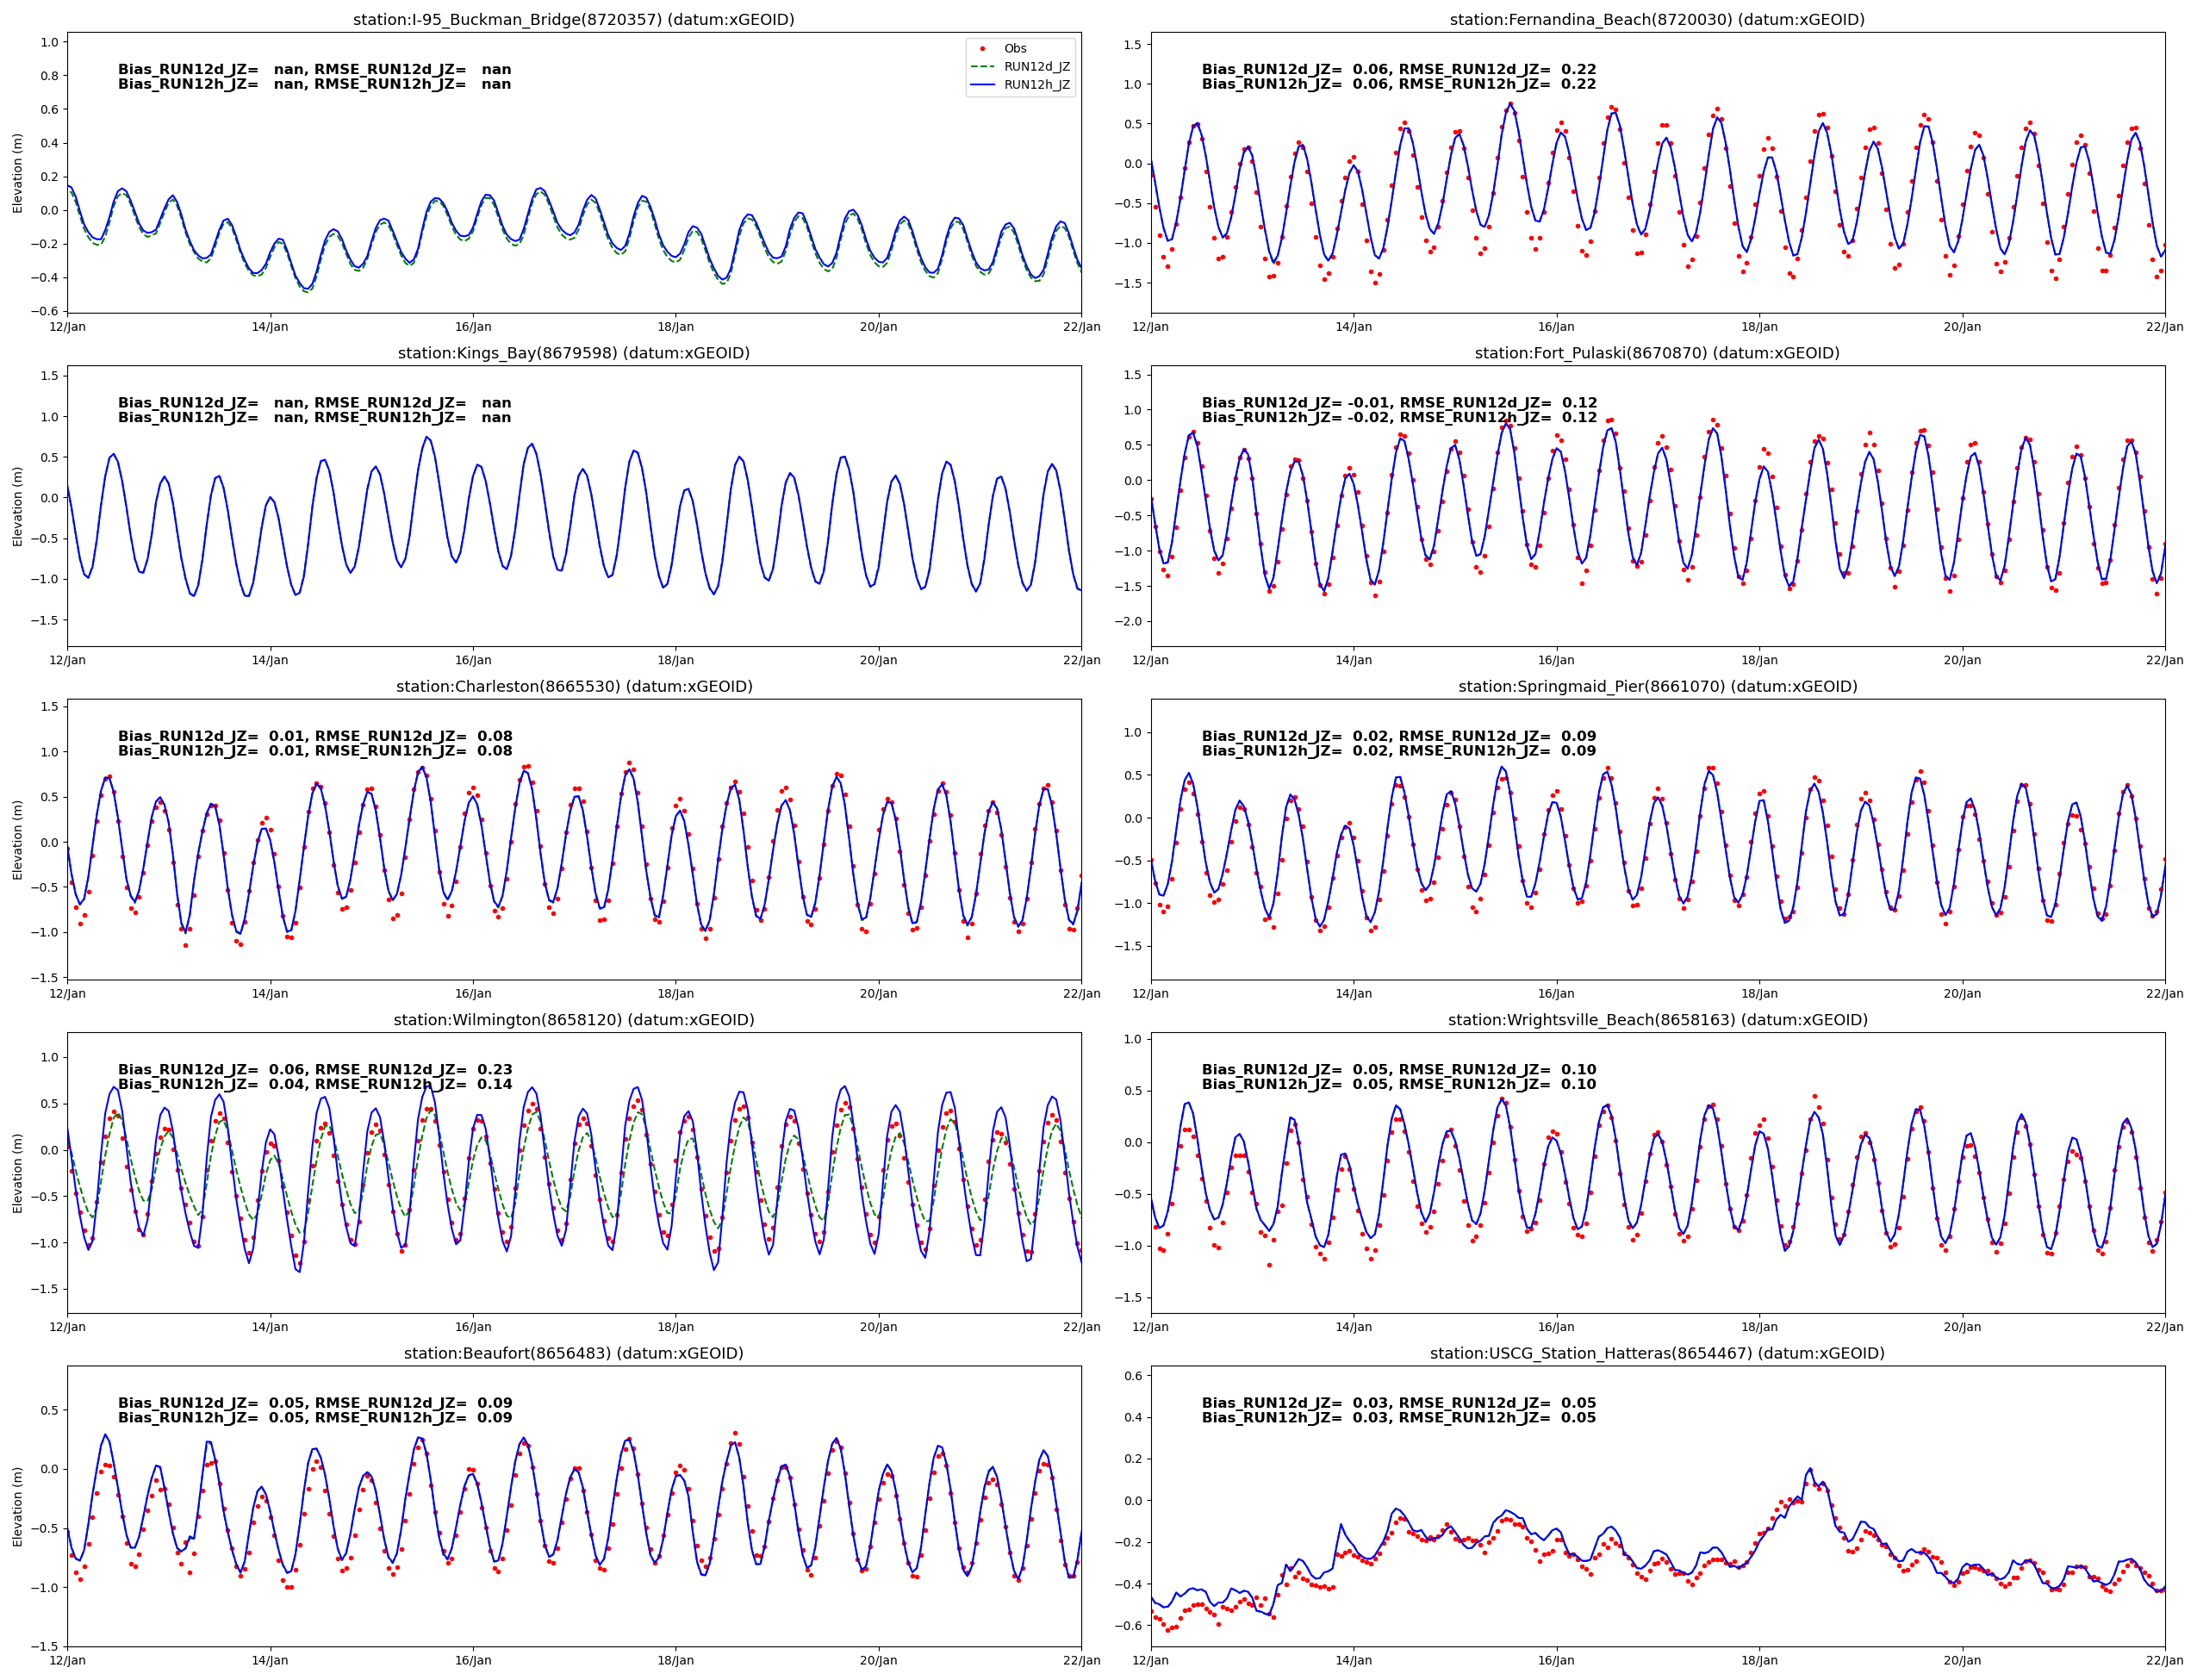This screenshot has height=1680, width=2197.
Task: Click the I-95_Buckman_Bridge station title
Action: 573,20
